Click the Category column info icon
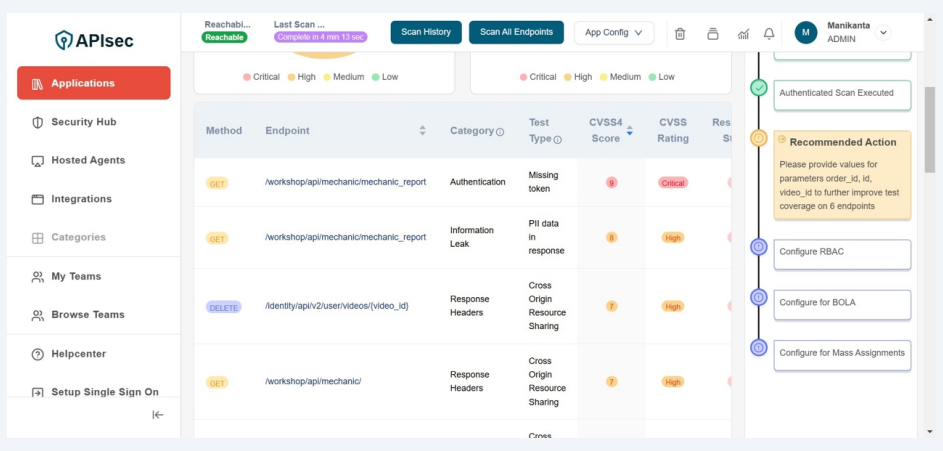This screenshot has height=451, width=943. (x=500, y=131)
